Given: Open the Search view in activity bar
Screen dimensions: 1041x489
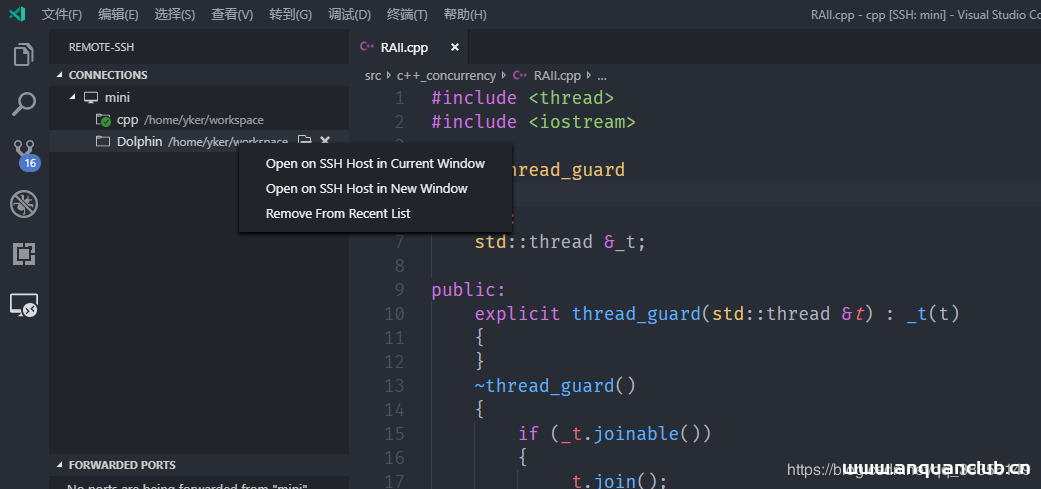Looking at the screenshot, I should [24, 104].
